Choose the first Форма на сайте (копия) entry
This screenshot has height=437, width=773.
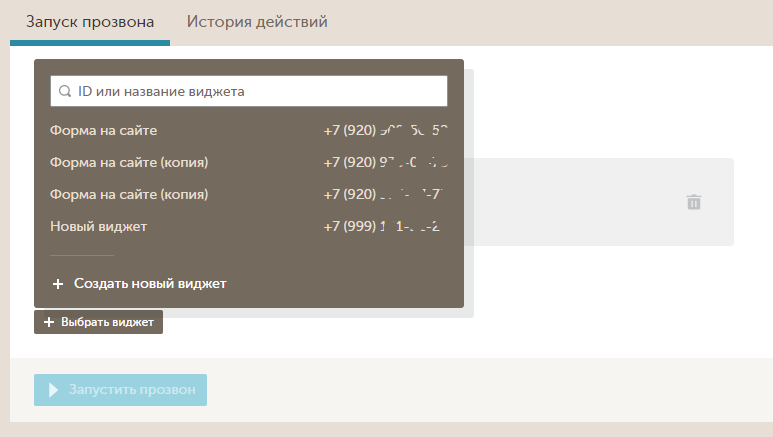129,163
